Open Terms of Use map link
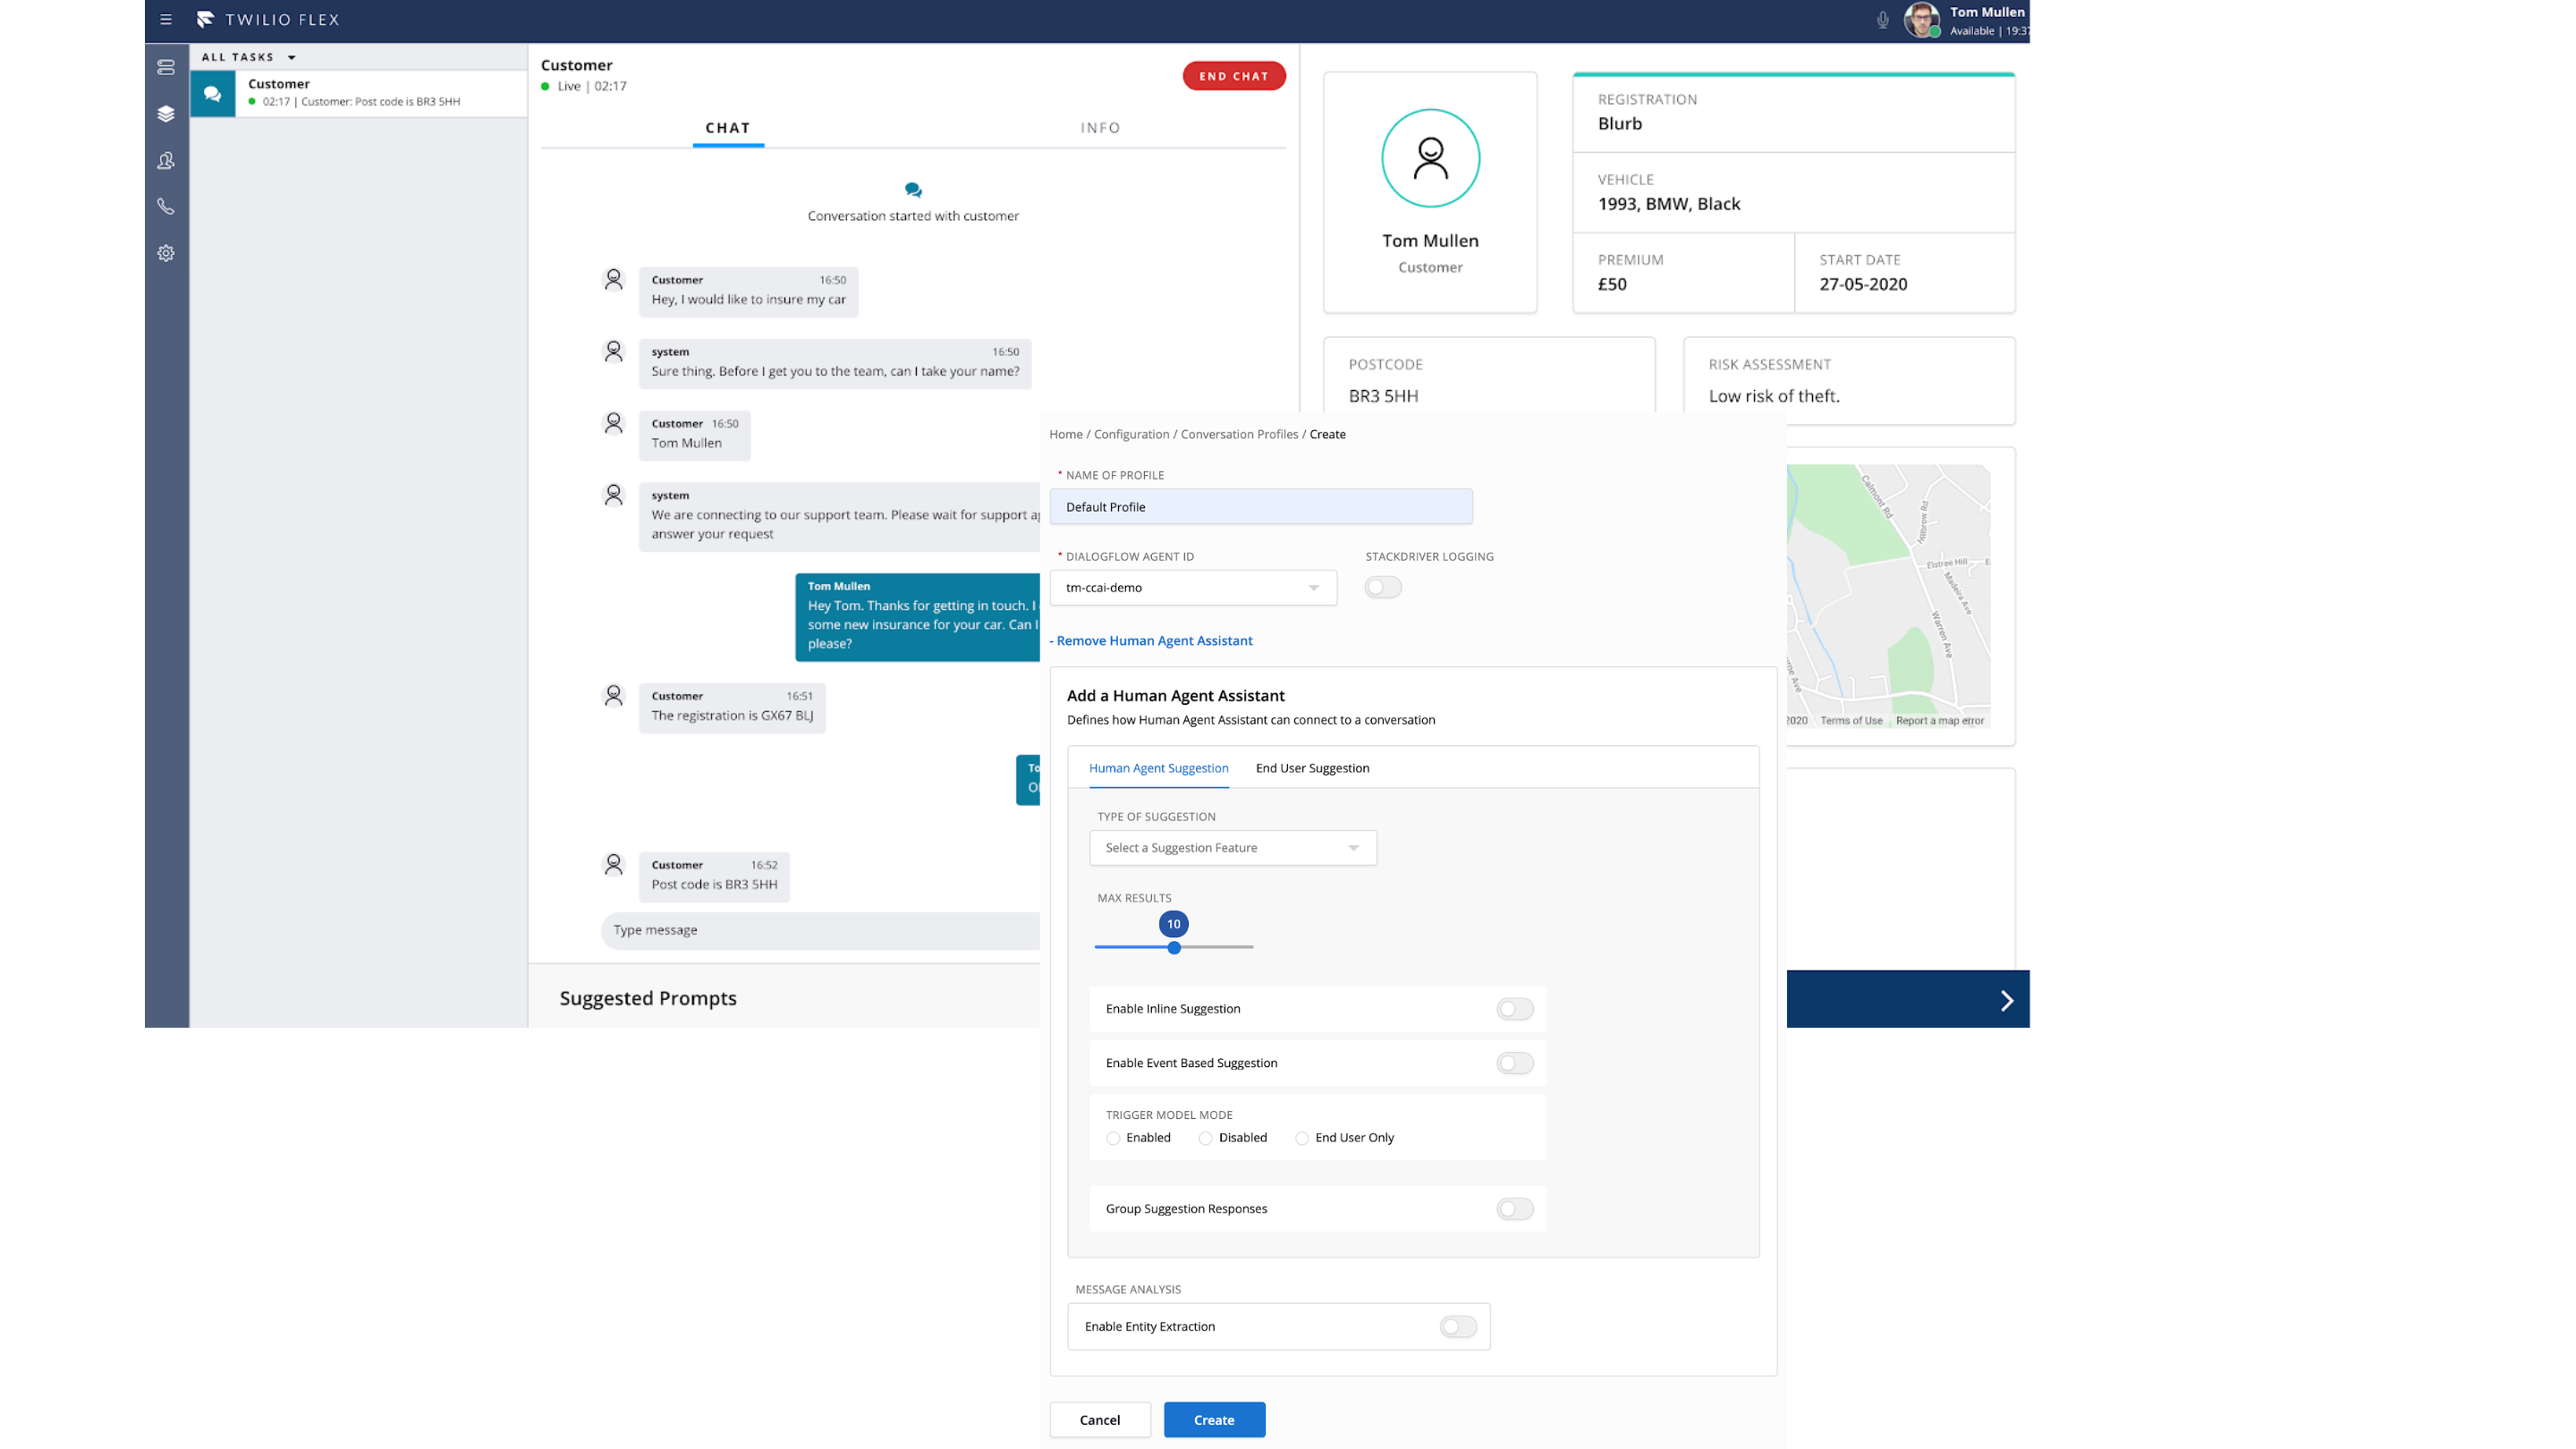 (1851, 720)
